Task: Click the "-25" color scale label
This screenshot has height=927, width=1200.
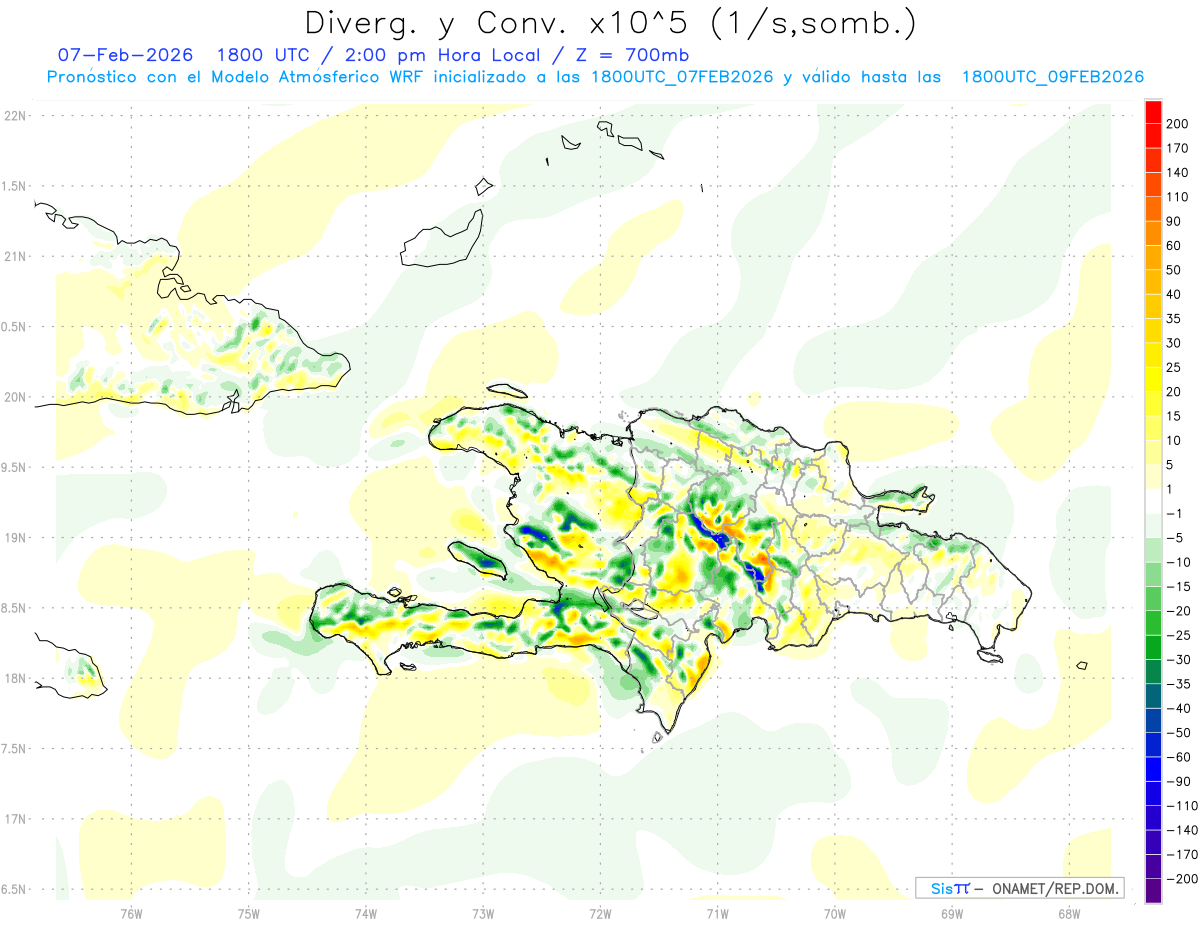Action: tap(1179, 635)
